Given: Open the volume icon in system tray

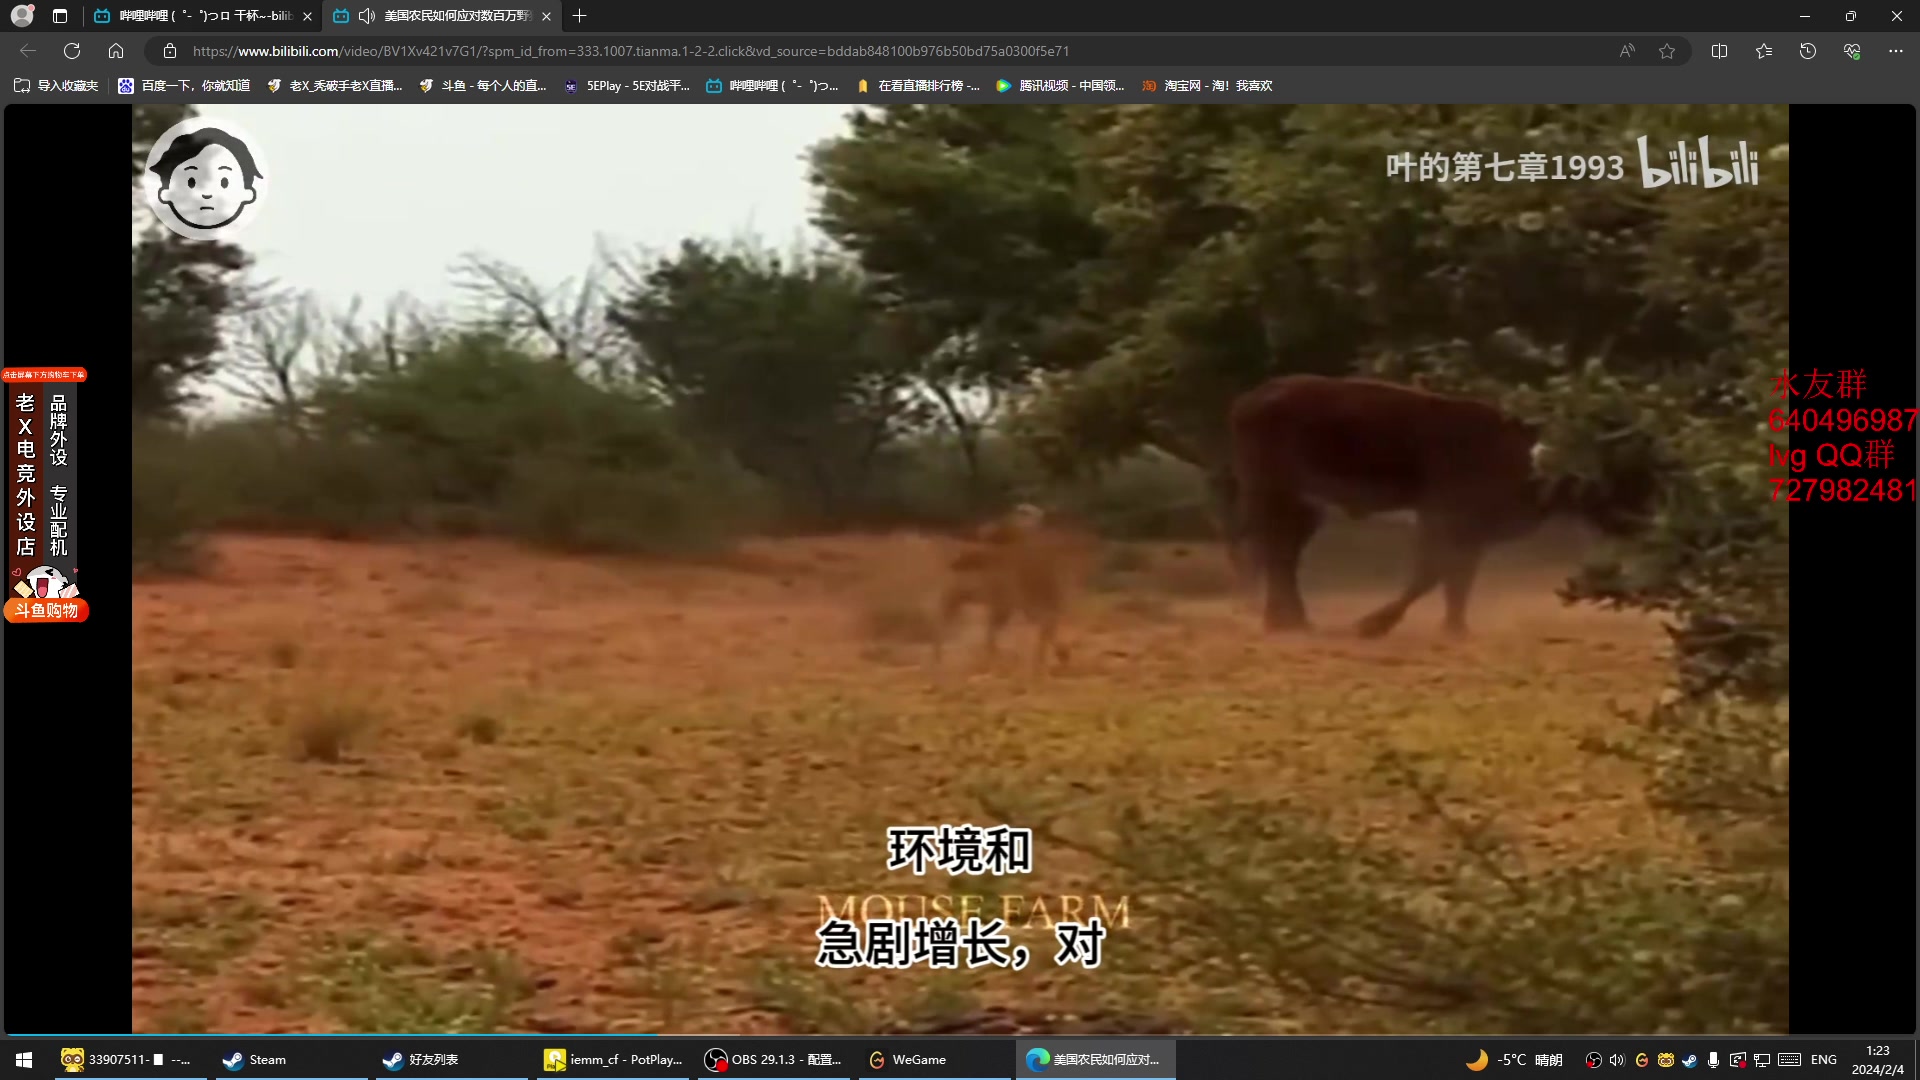Looking at the screenshot, I should tap(1619, 1059).
